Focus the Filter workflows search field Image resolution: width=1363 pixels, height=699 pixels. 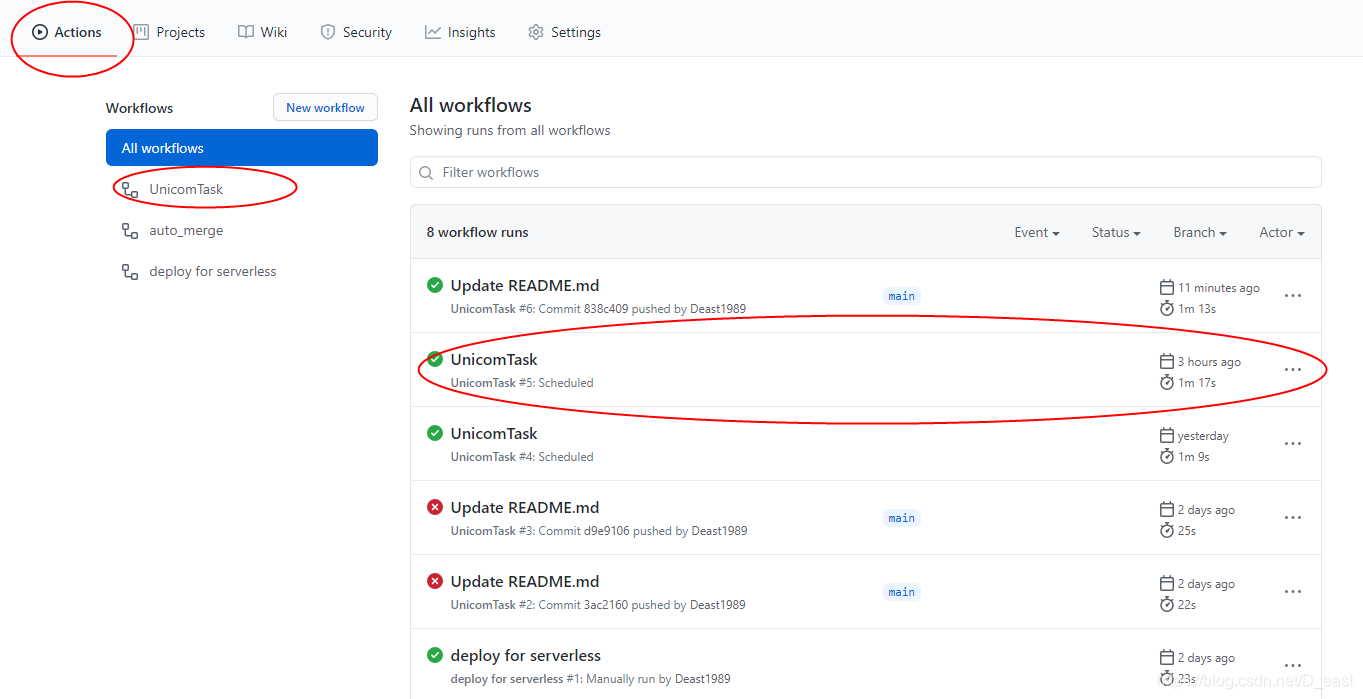point(865,172)
